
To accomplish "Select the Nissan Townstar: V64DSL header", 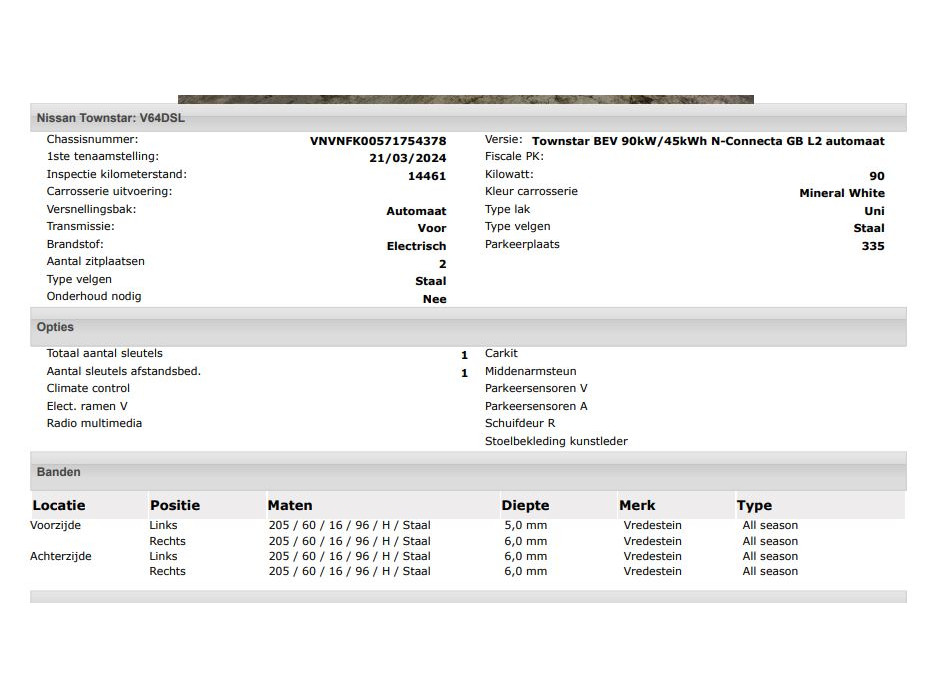I will (x=110, y=118).
